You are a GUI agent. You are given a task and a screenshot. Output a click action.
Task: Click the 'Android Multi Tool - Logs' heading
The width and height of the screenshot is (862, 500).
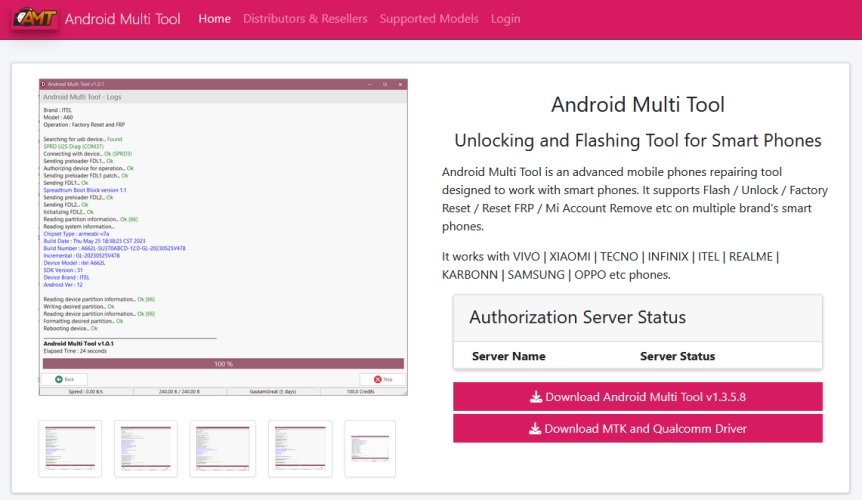click(x=82, y=97)
